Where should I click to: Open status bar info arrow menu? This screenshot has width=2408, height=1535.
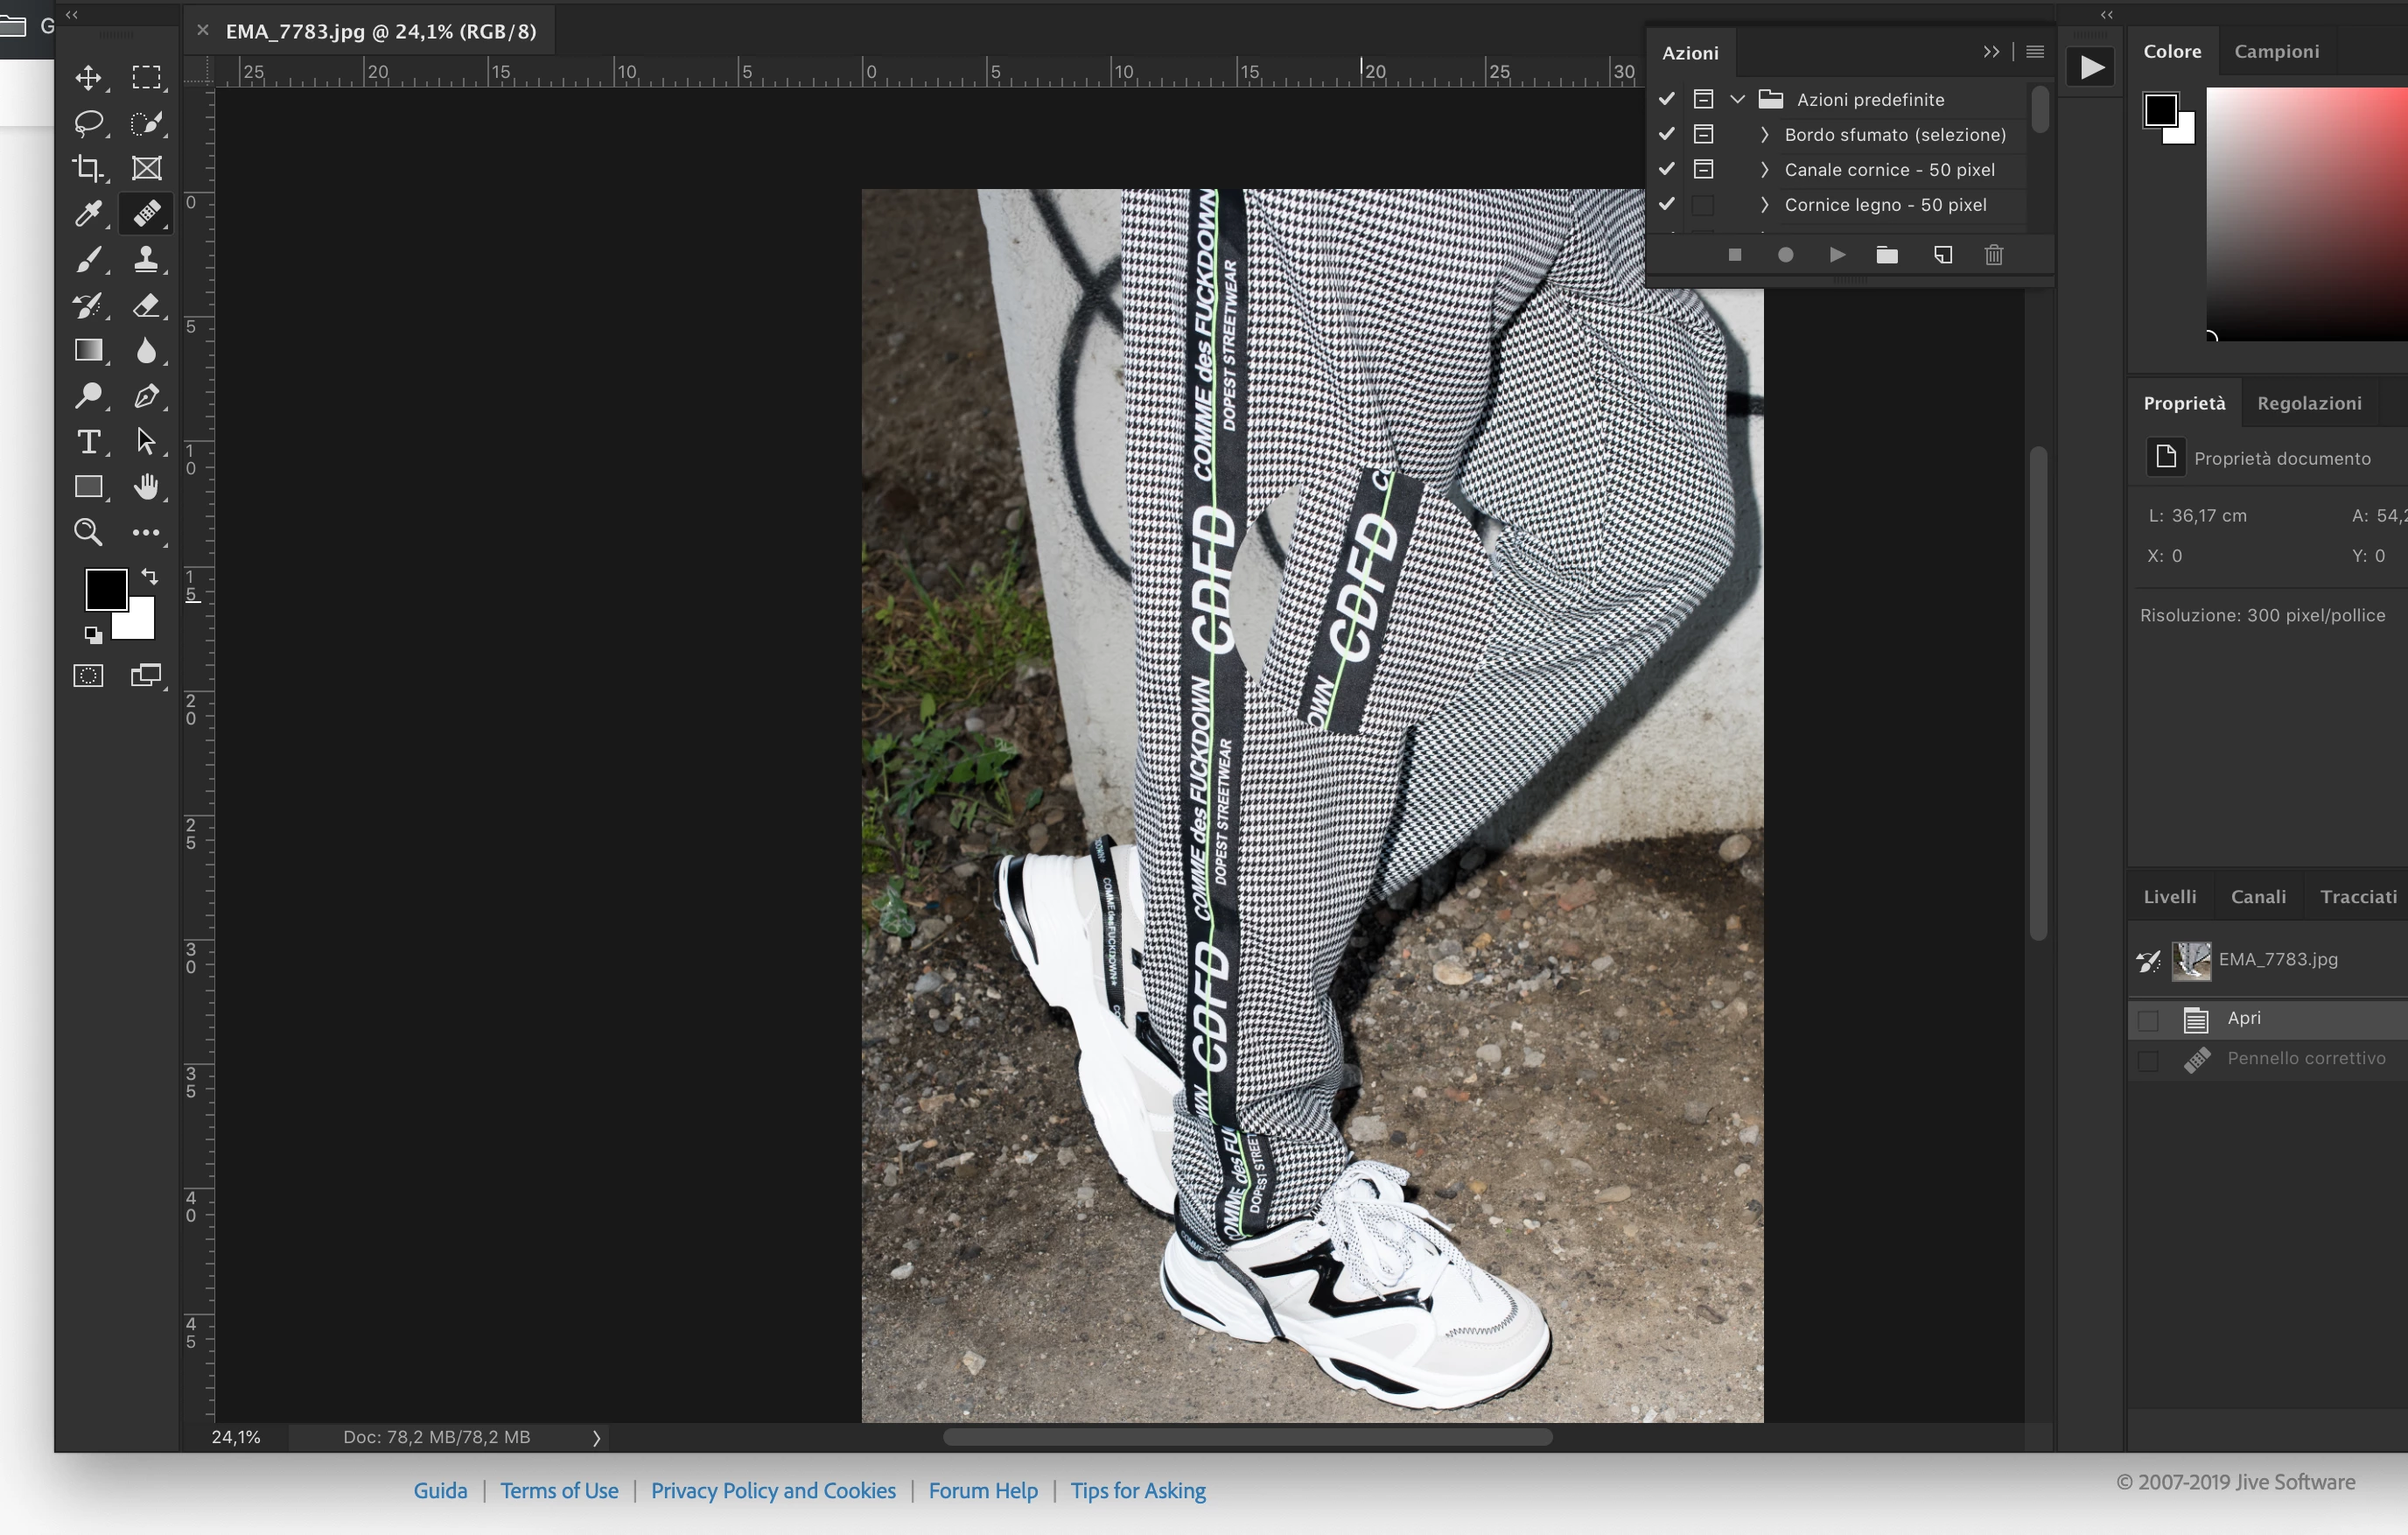596,1438
